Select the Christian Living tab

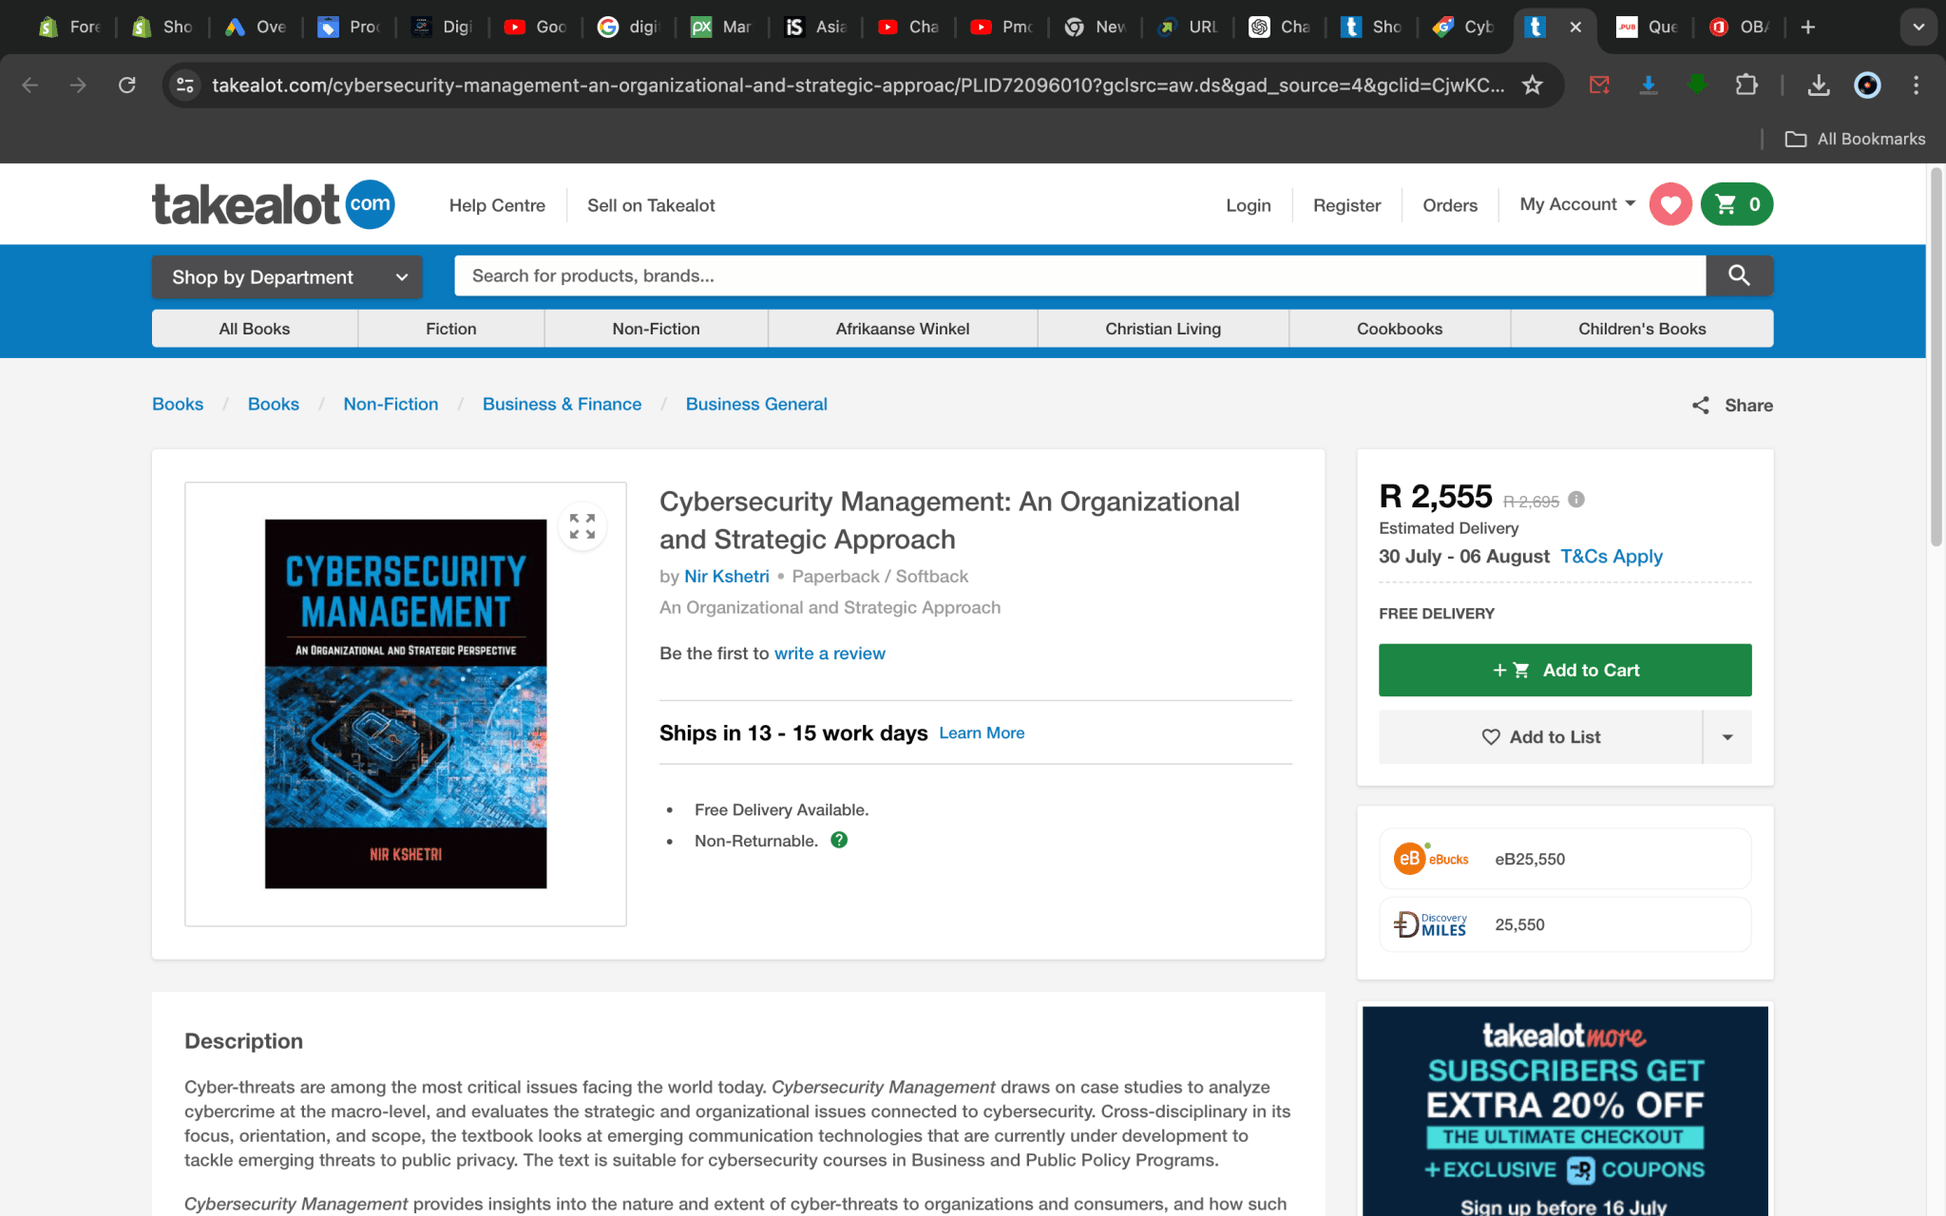1163,328
